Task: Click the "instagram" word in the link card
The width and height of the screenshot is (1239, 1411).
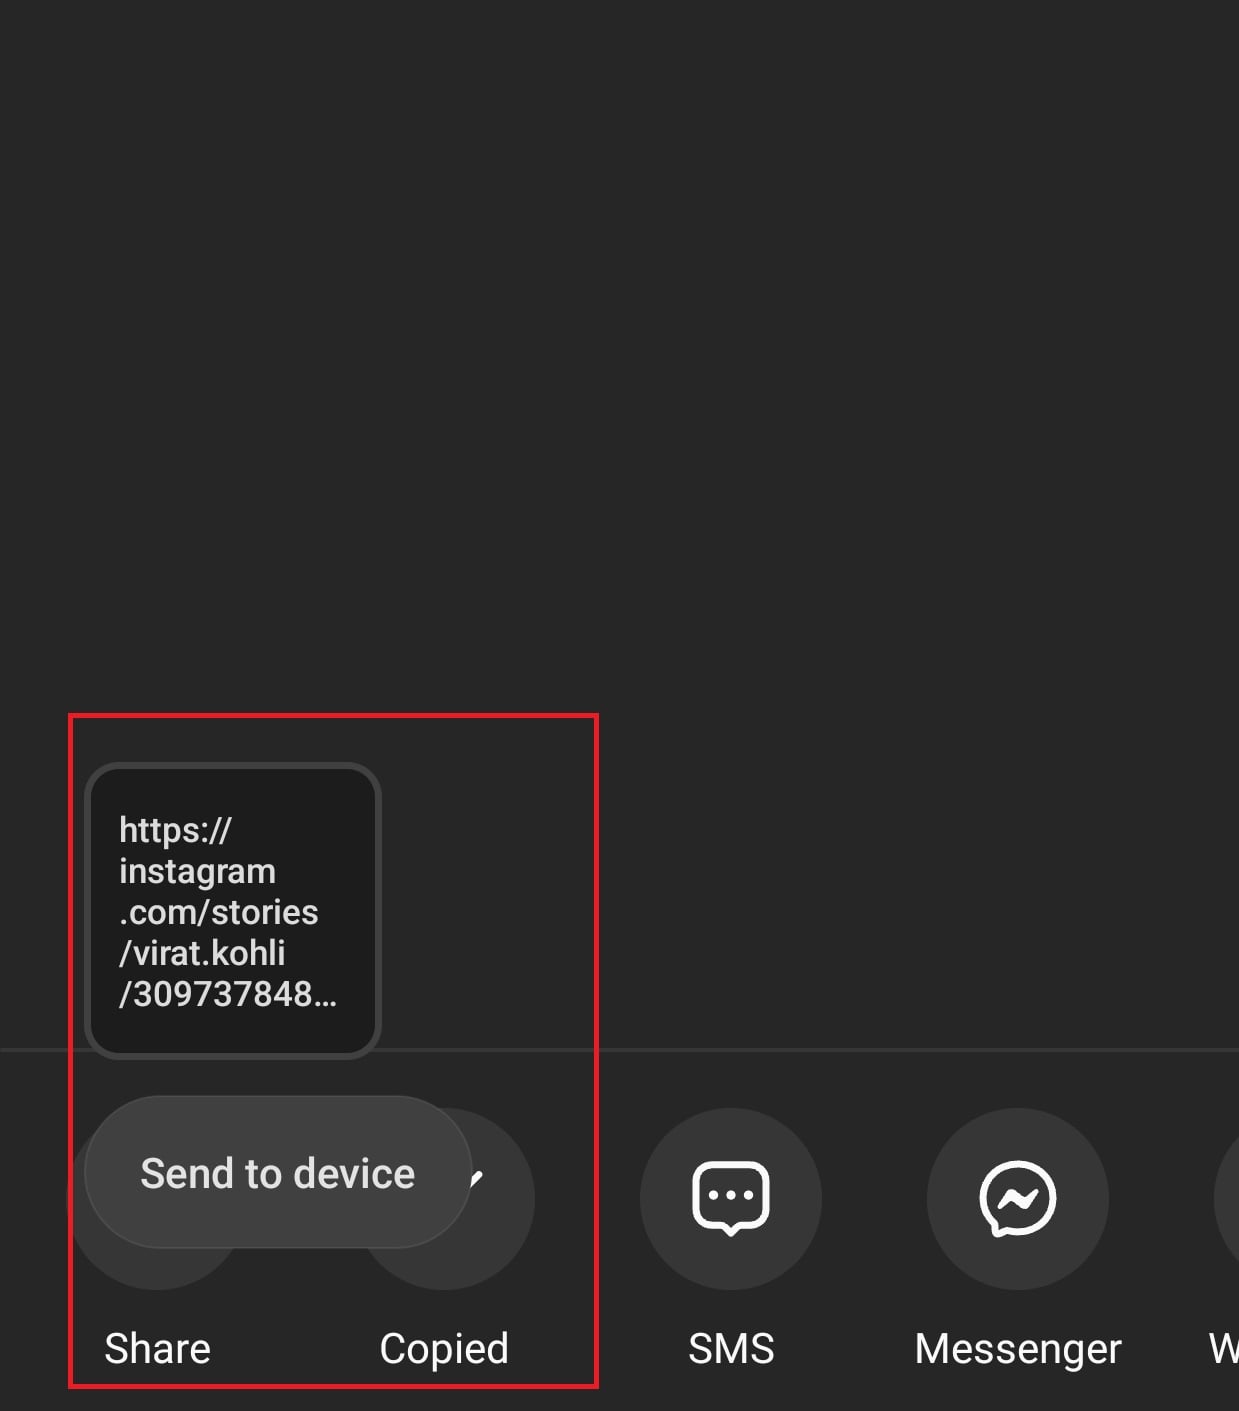Action: [x=197, y=872]
